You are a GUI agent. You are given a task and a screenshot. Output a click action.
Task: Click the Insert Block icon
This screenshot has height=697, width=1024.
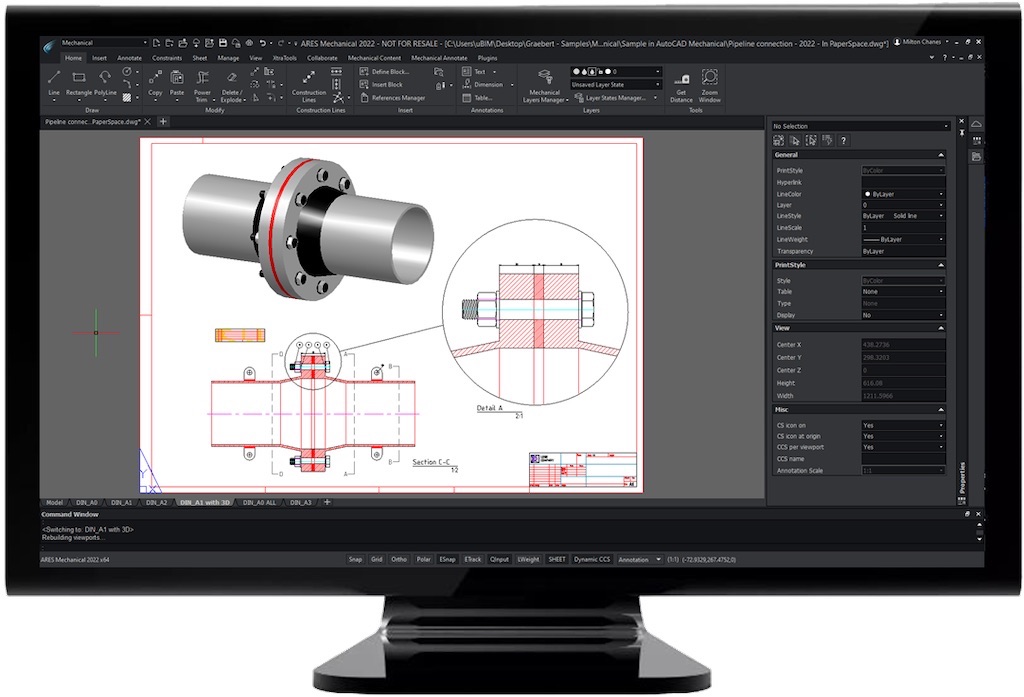pos(364,84)
